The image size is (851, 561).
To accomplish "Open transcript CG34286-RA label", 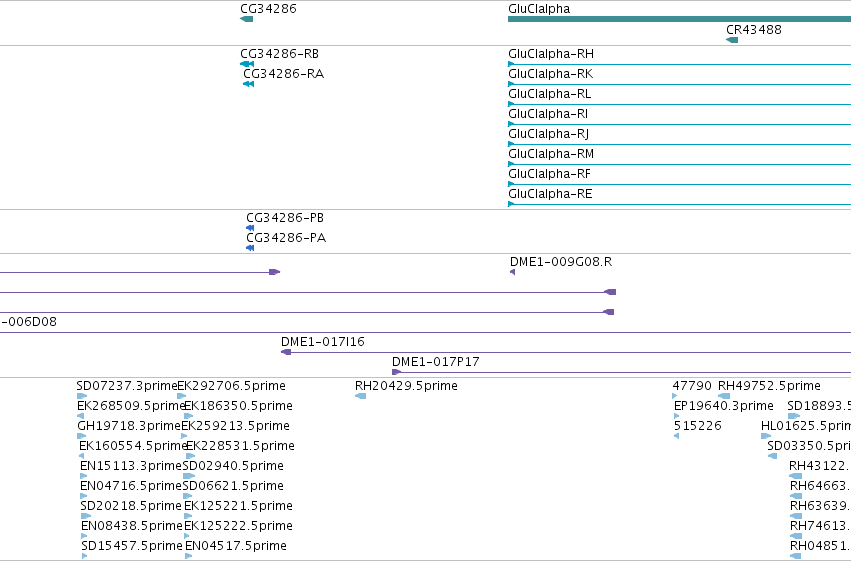I will click(283, 74).
